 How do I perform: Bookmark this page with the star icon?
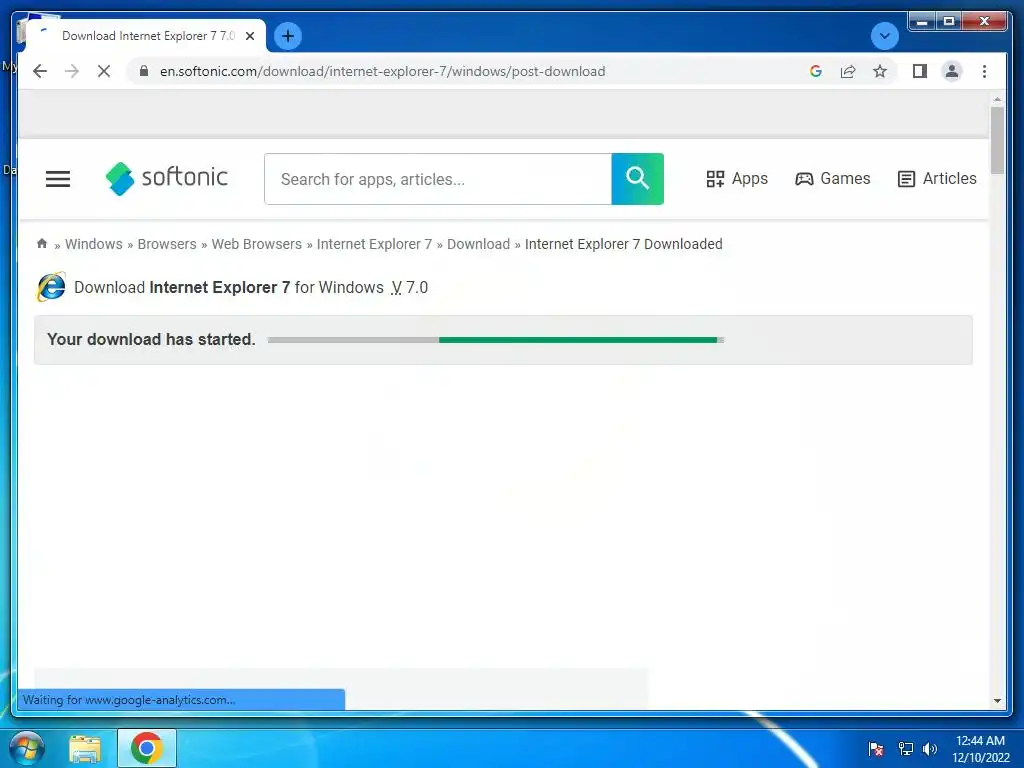(880, 71)
